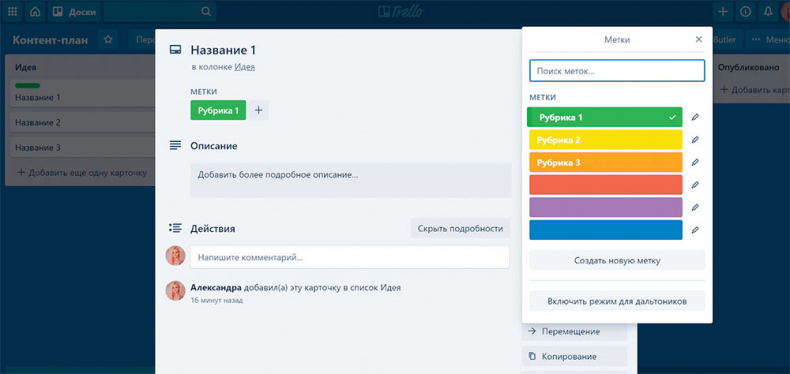Star the Контент-план board
The height and width of the screenshot is (374, 790).
(108, 40)
